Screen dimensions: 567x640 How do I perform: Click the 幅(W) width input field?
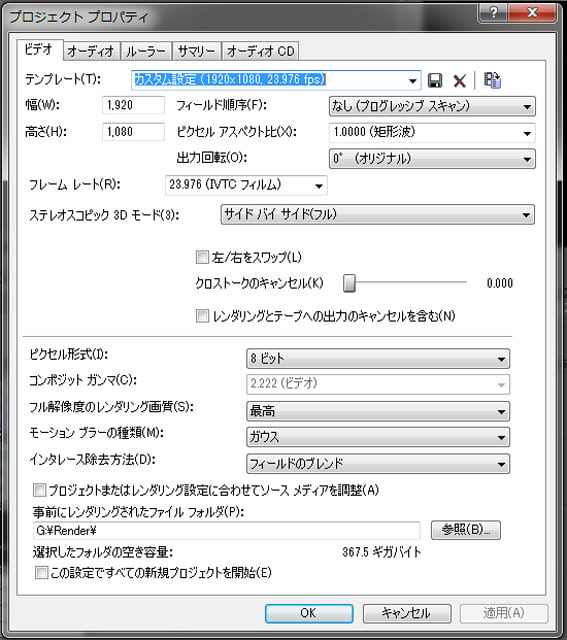coord(133,105)
